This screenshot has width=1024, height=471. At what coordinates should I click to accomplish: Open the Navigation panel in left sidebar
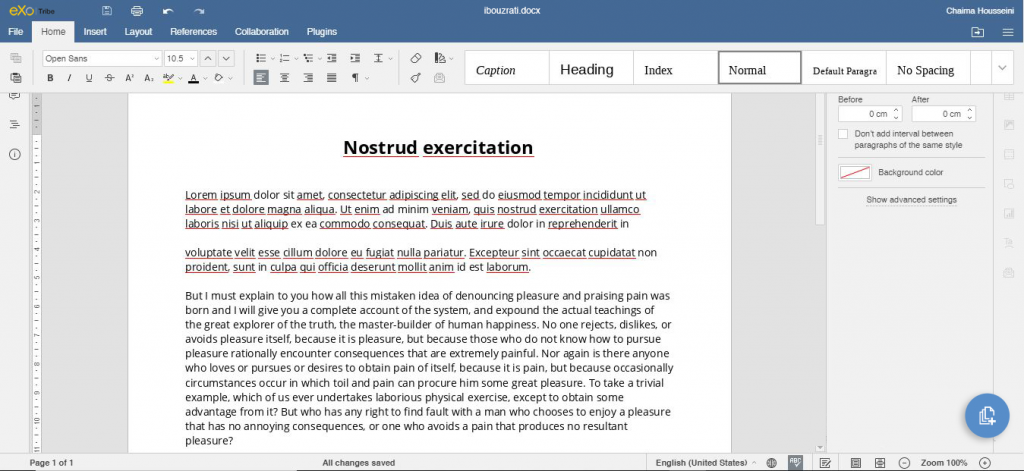click(14, 124)
